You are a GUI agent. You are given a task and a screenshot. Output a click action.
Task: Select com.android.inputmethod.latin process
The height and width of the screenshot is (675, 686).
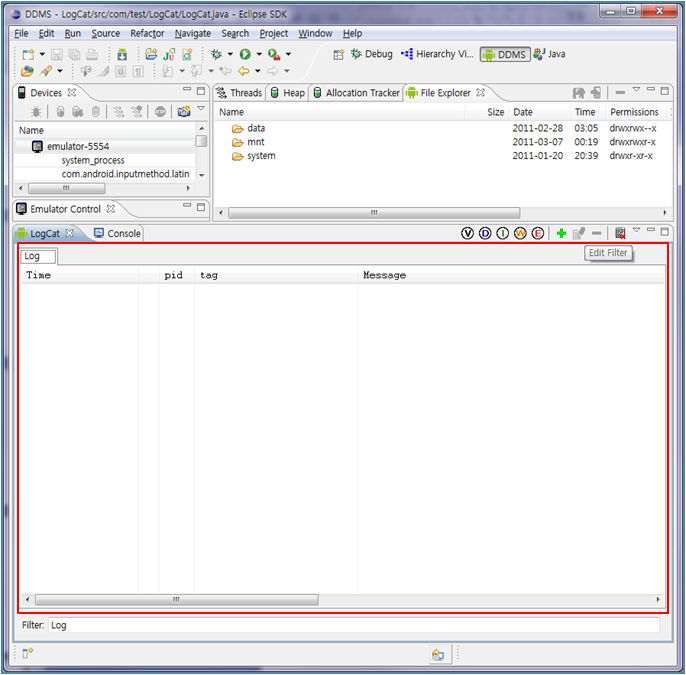pos(125,174)
